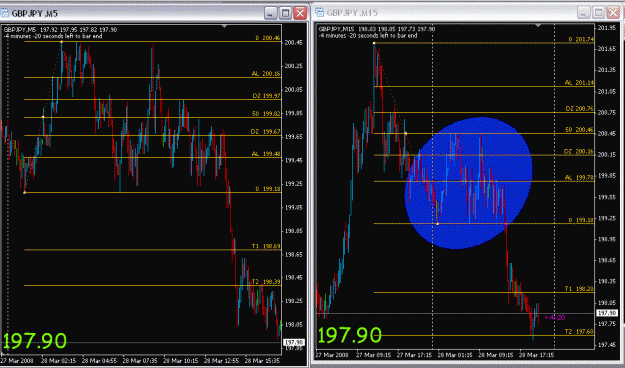Click the '28 Mar 15:35' time label in M5 chart
The height and width of the screenshot is (368, 625).
click(x=262, y=361)
